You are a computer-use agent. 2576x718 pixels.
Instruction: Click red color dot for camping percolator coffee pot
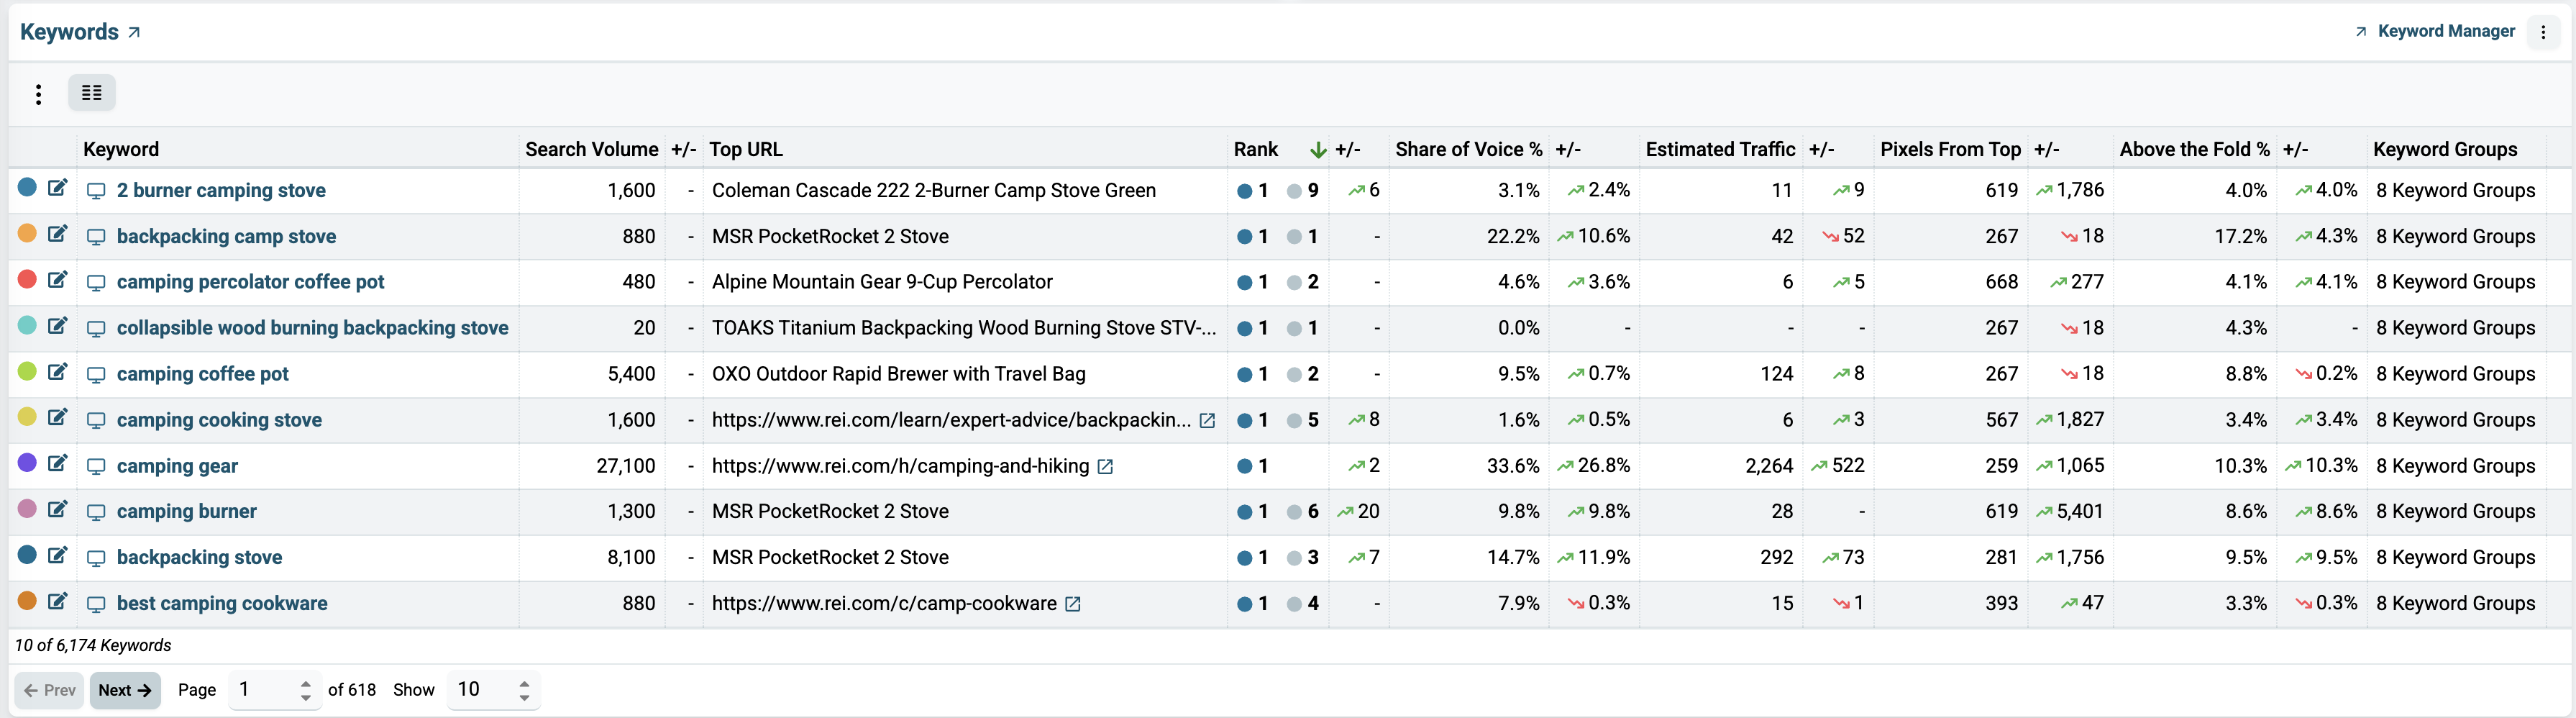(28, 279)
